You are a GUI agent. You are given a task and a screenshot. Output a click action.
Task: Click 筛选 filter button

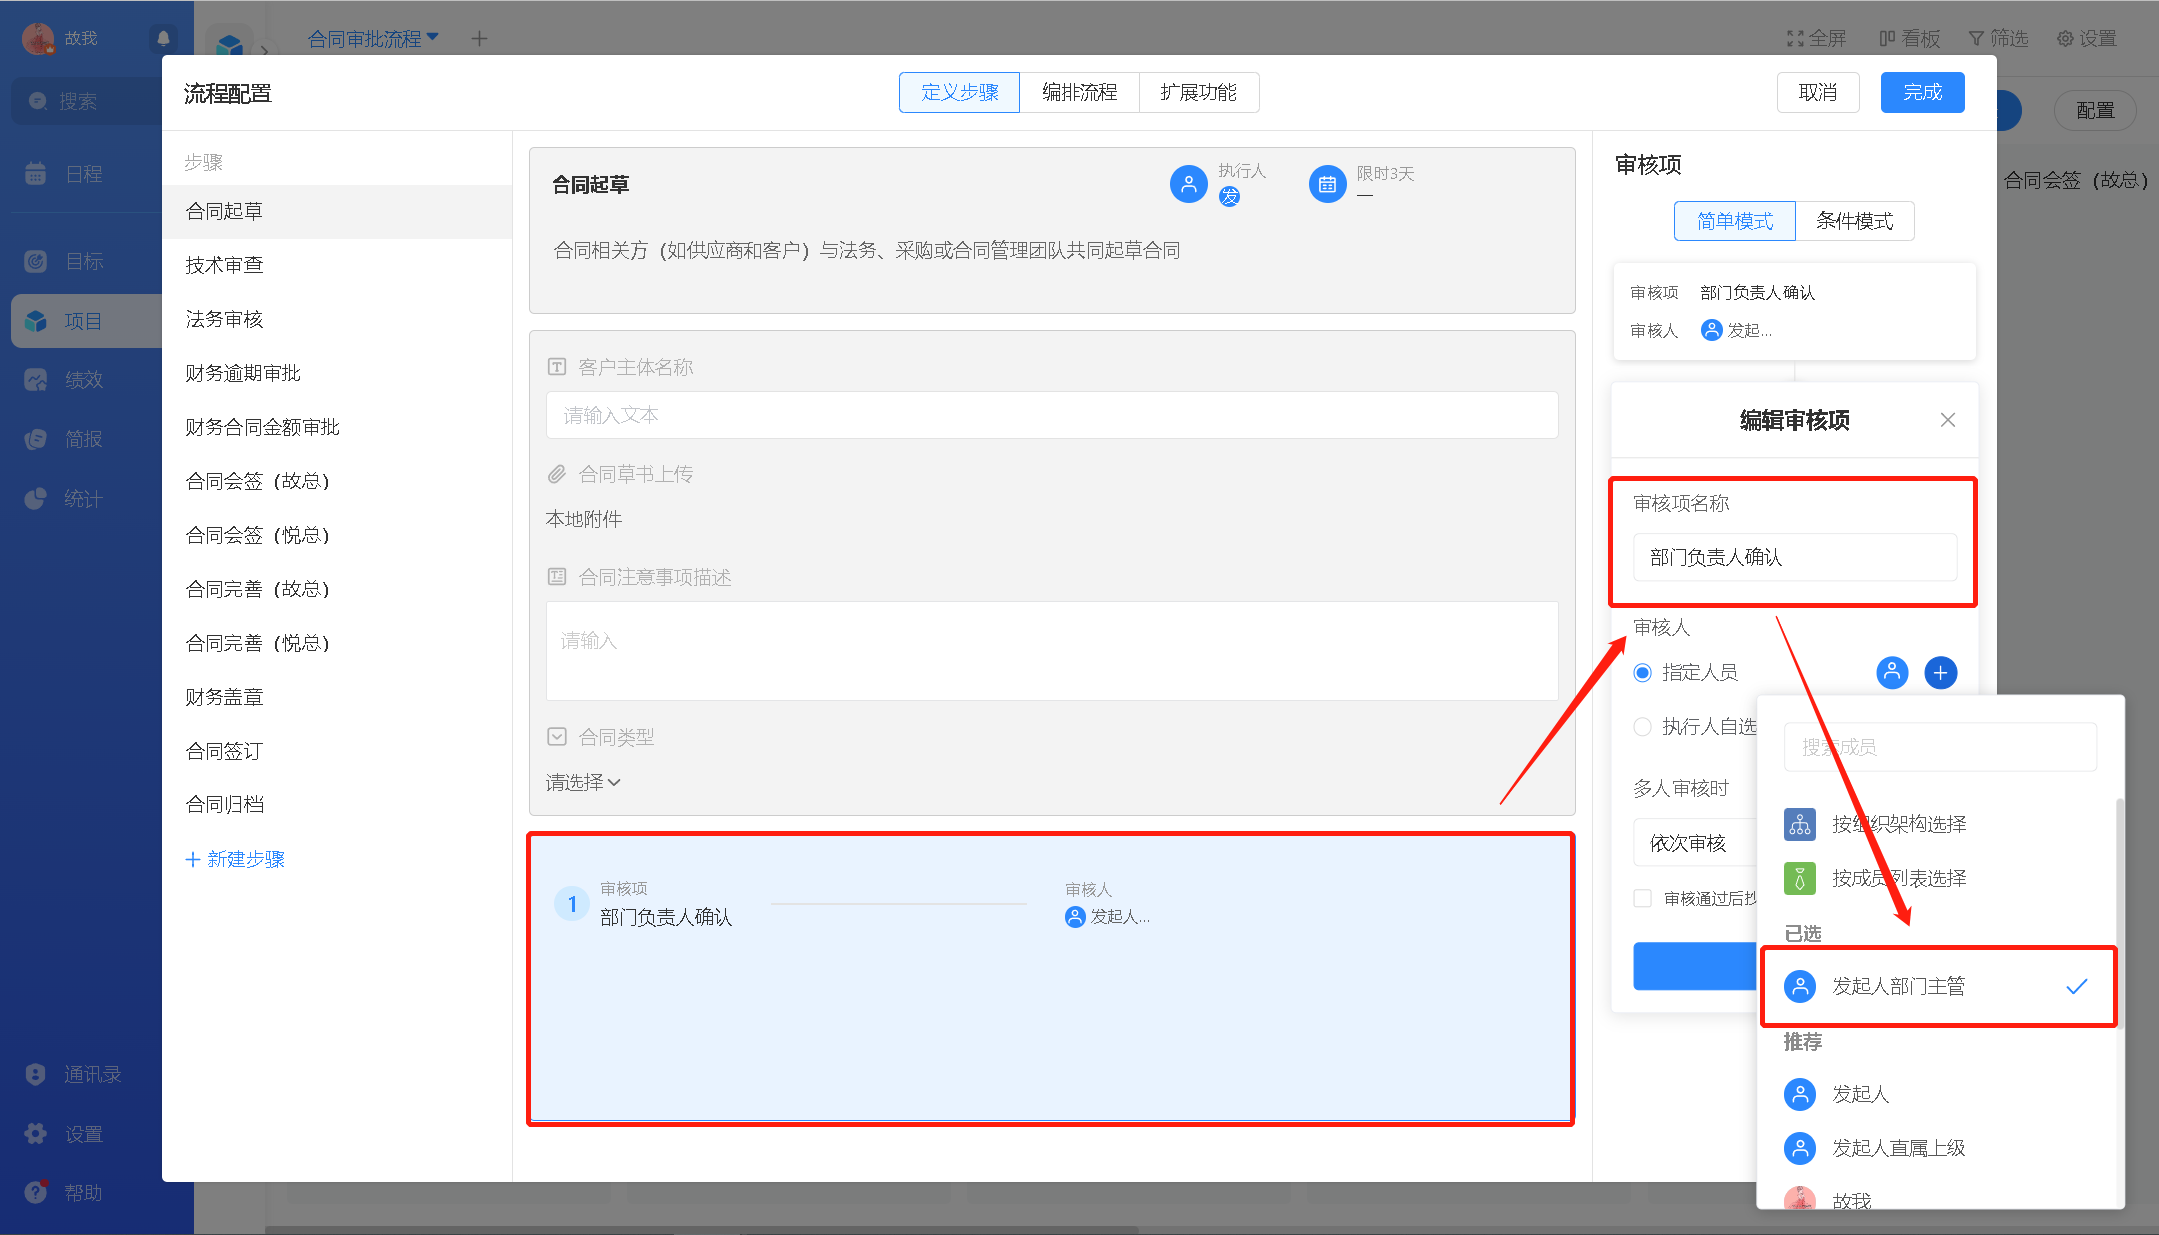point(1998,39)
